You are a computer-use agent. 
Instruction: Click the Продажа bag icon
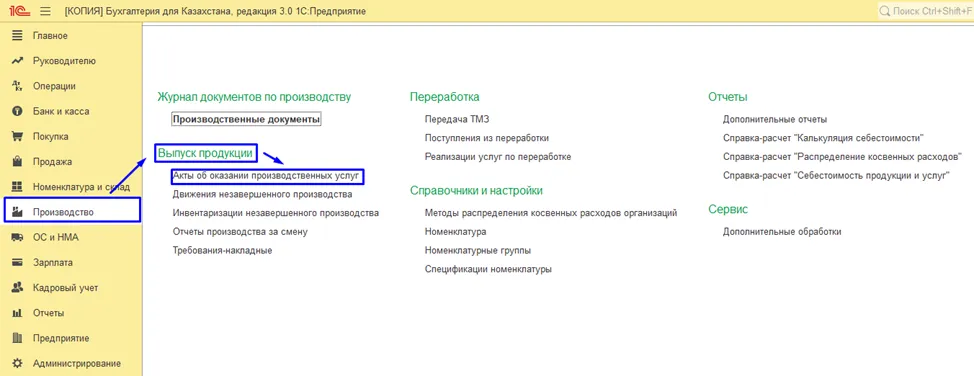pyautogui.click(x=17, y=162)
